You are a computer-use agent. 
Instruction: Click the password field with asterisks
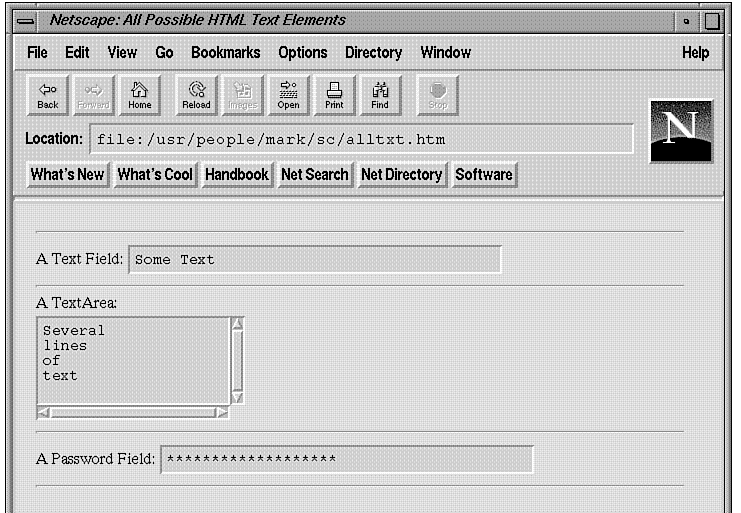(x=346, y=459)
